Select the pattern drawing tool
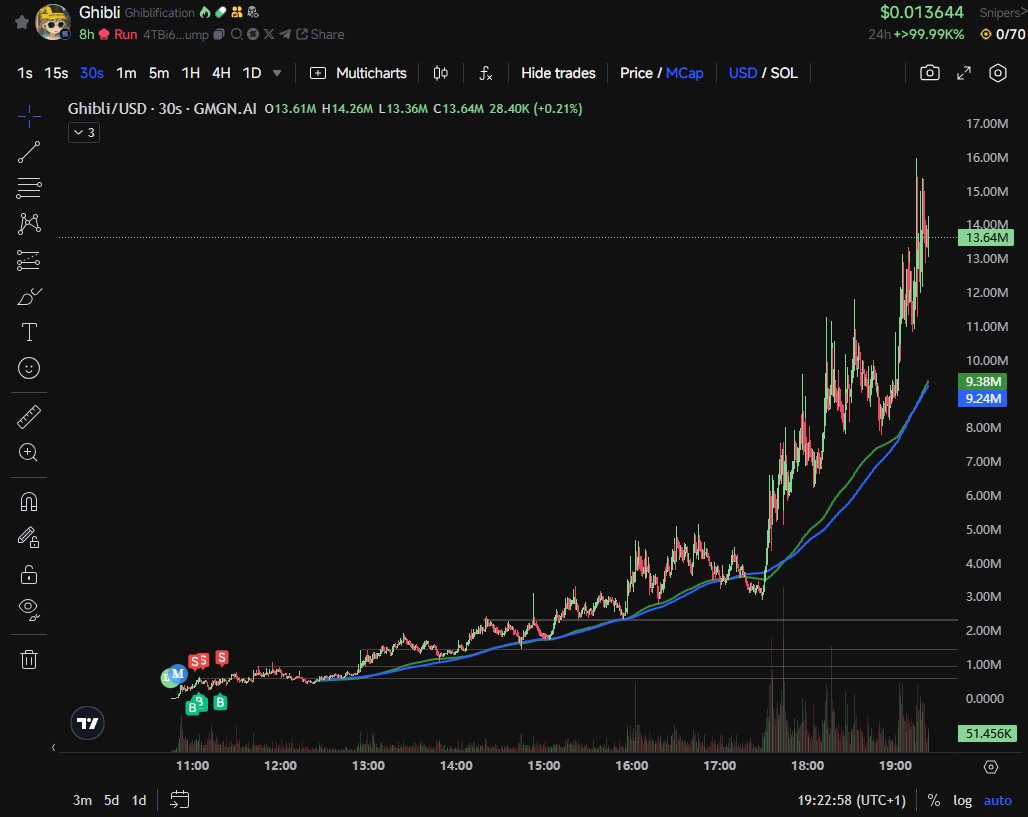 [x=29, y=224]
